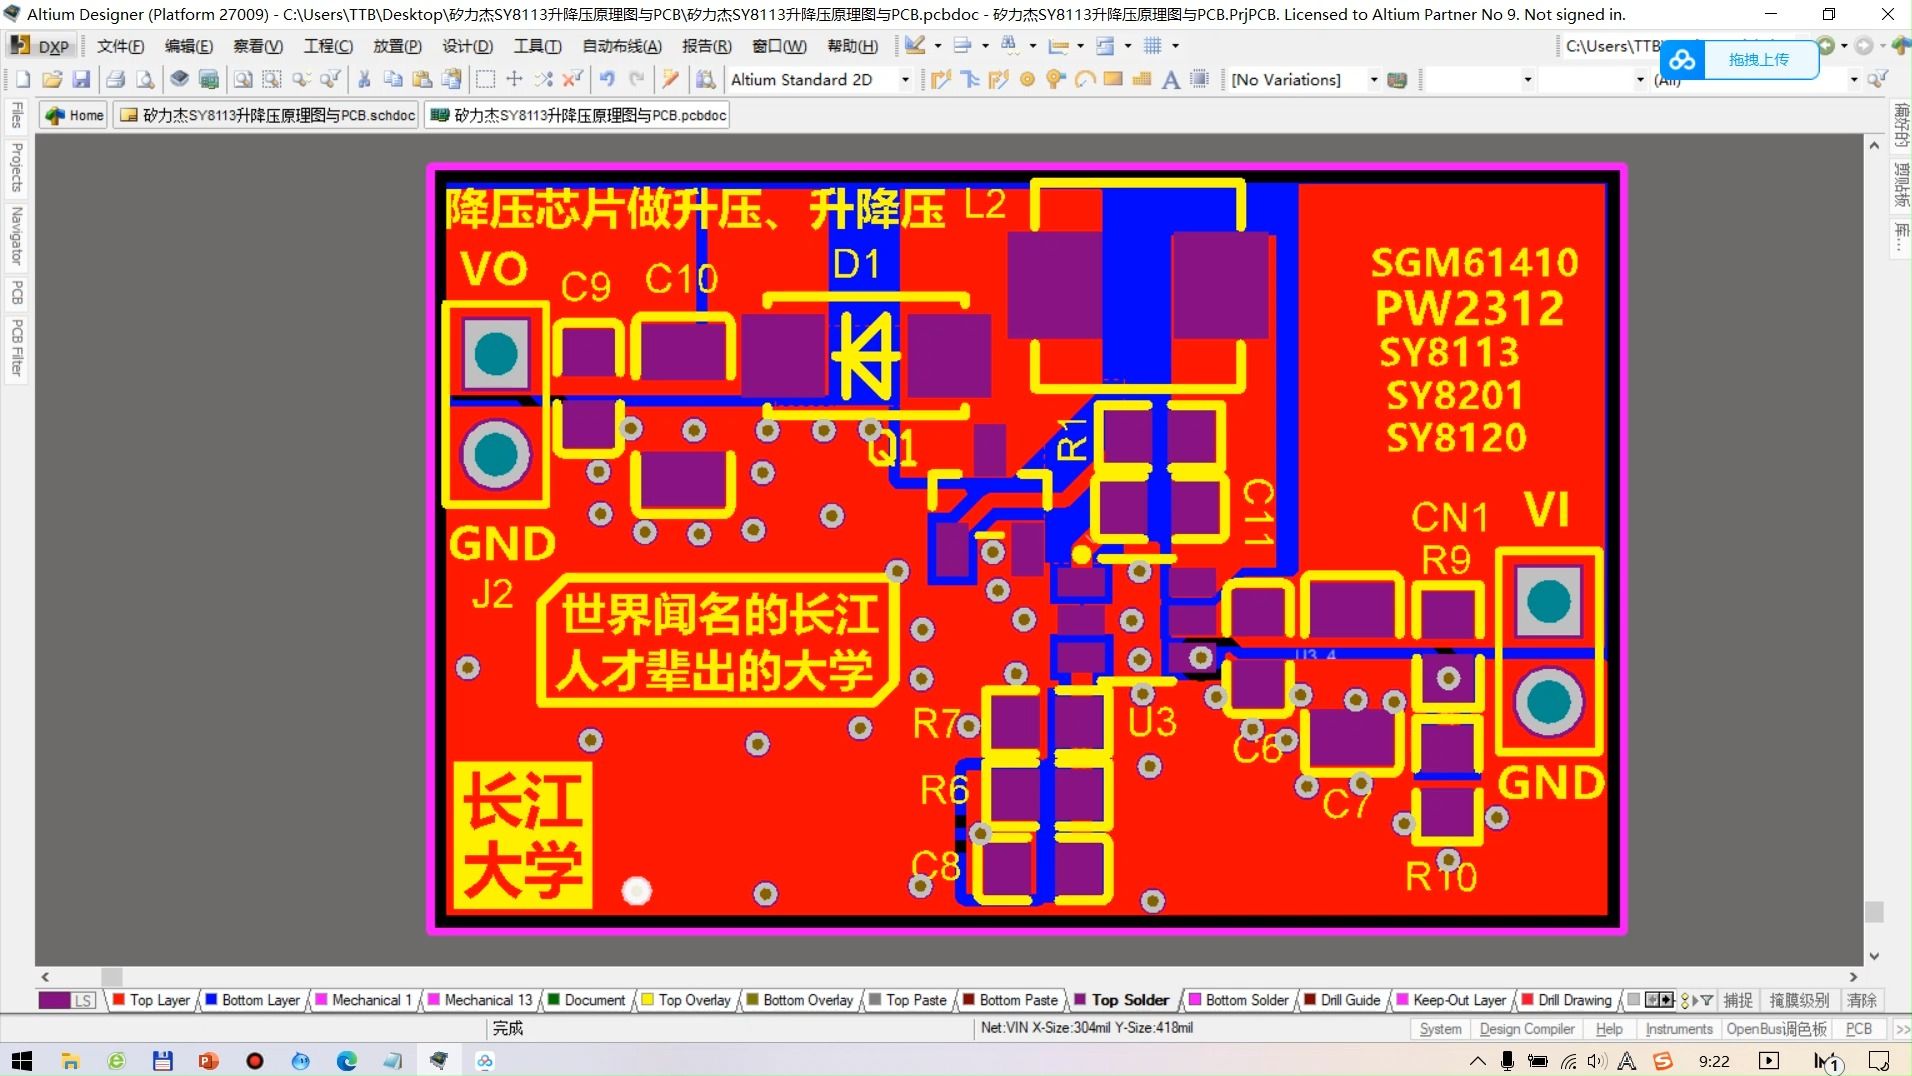Image resolution: width=1912 pixels, height=1076 pixels.
Task: Open the DXP system menu
Action: [42, 46]
